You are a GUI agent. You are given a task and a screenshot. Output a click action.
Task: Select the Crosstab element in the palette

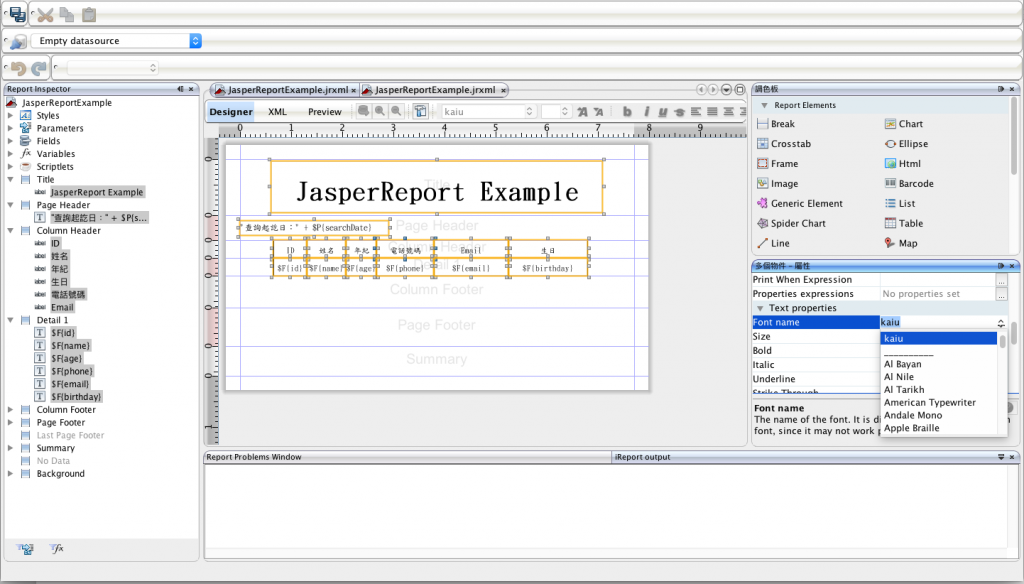pyautogui.click(x=784, y=144)
